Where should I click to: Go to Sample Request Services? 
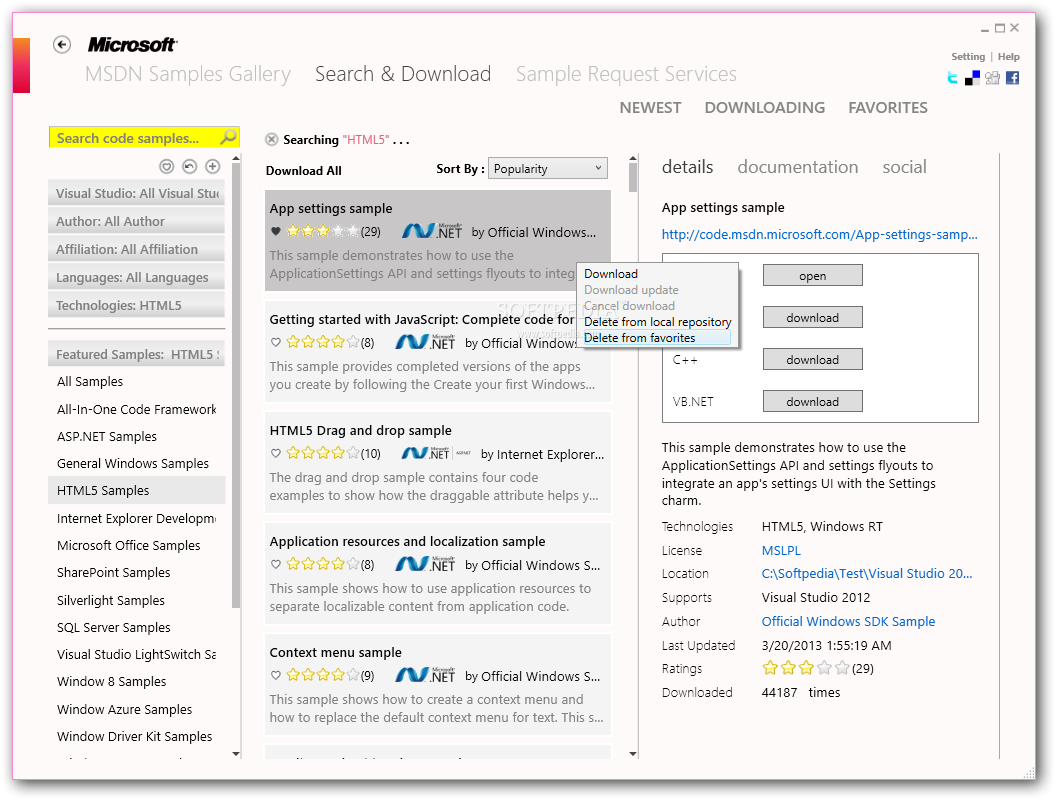tap(626, 74)
